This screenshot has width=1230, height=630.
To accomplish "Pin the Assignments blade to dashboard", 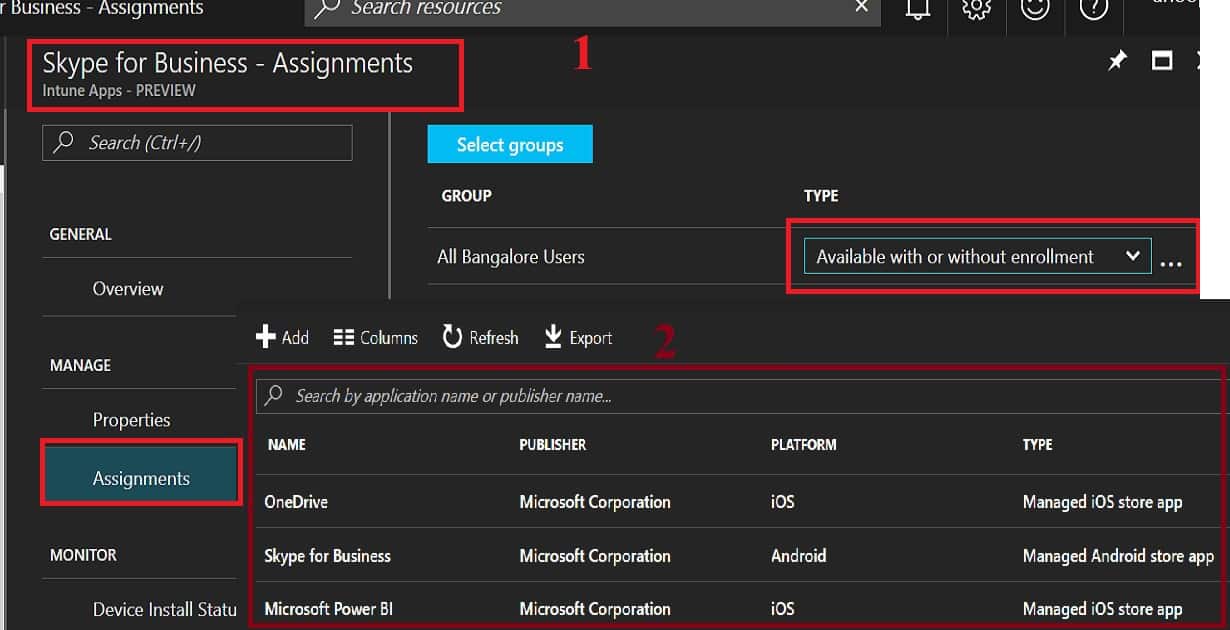I will (1117, 61).
